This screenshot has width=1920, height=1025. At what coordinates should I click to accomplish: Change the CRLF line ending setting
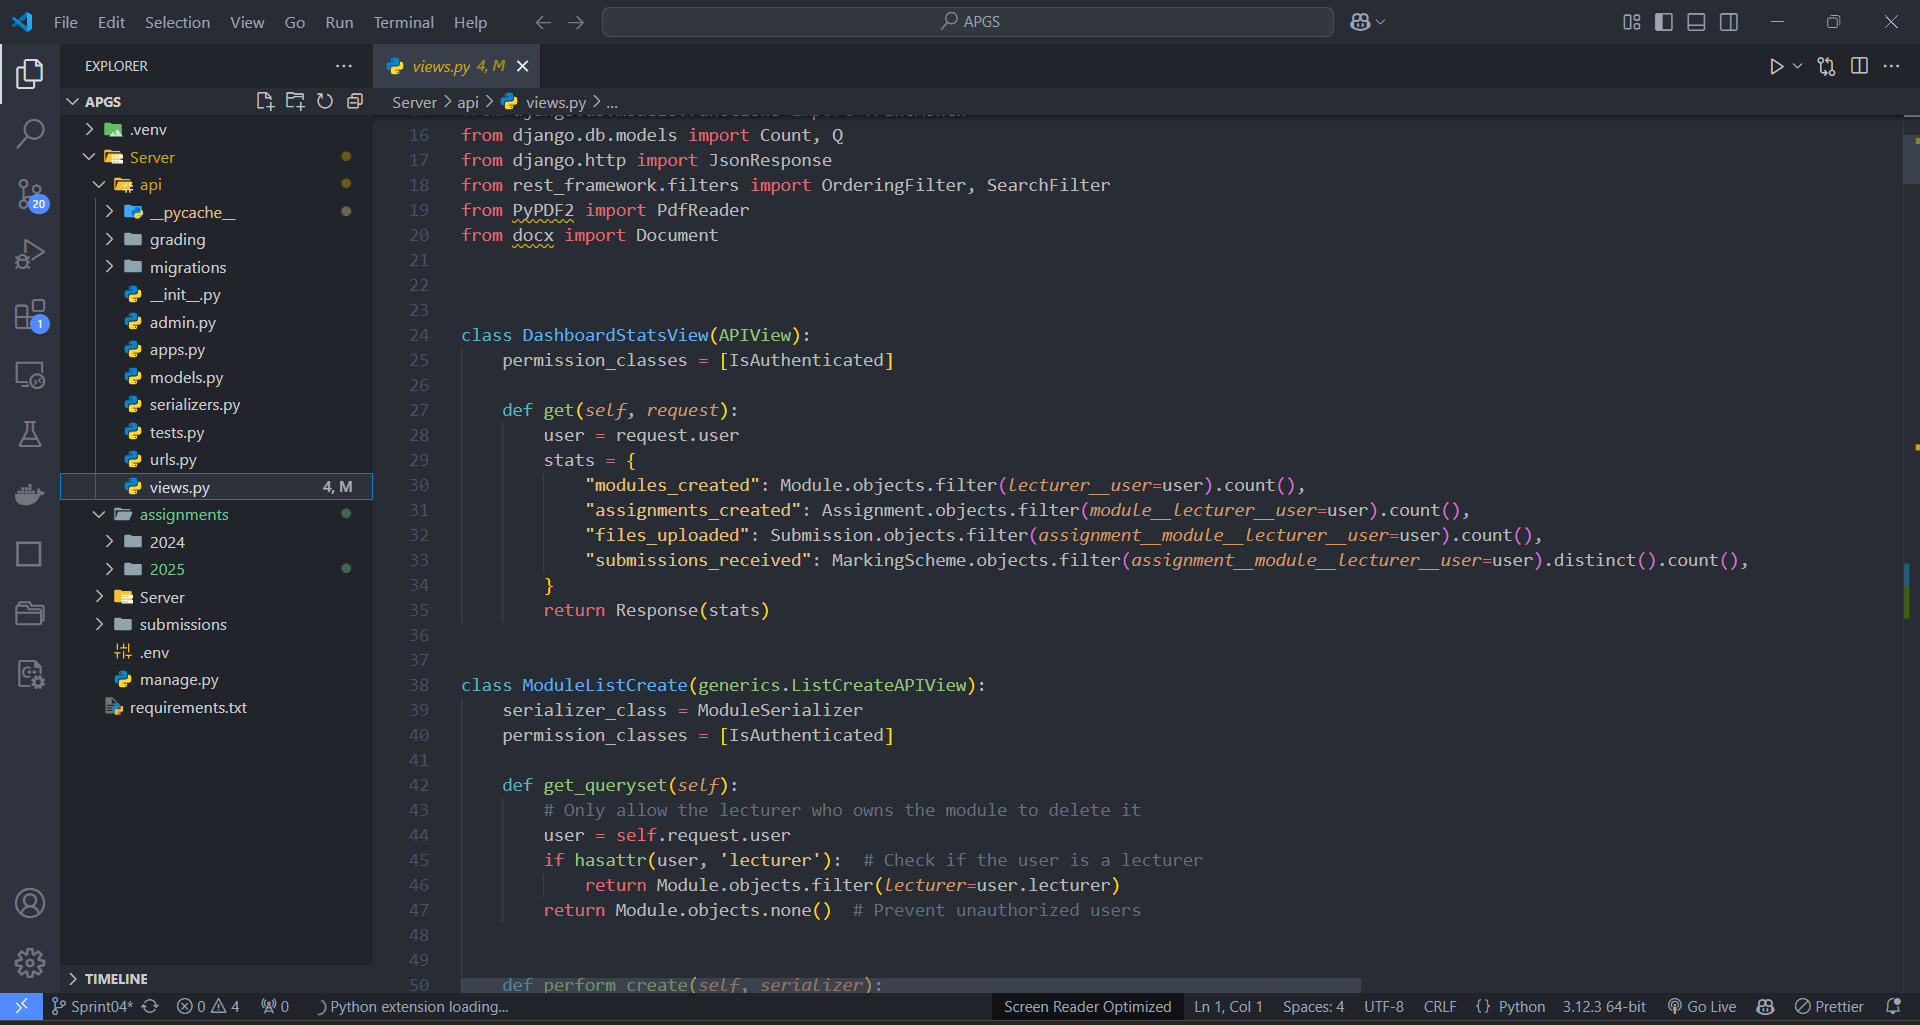1440,1006
